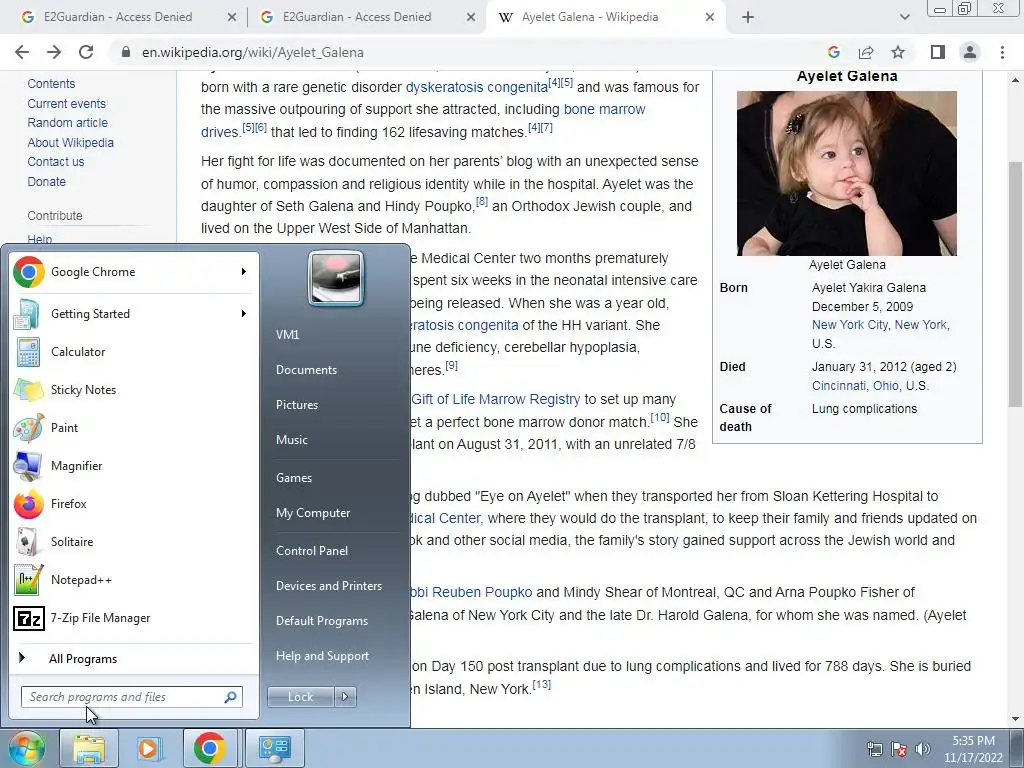Click the Lock button

click(300, 697)
